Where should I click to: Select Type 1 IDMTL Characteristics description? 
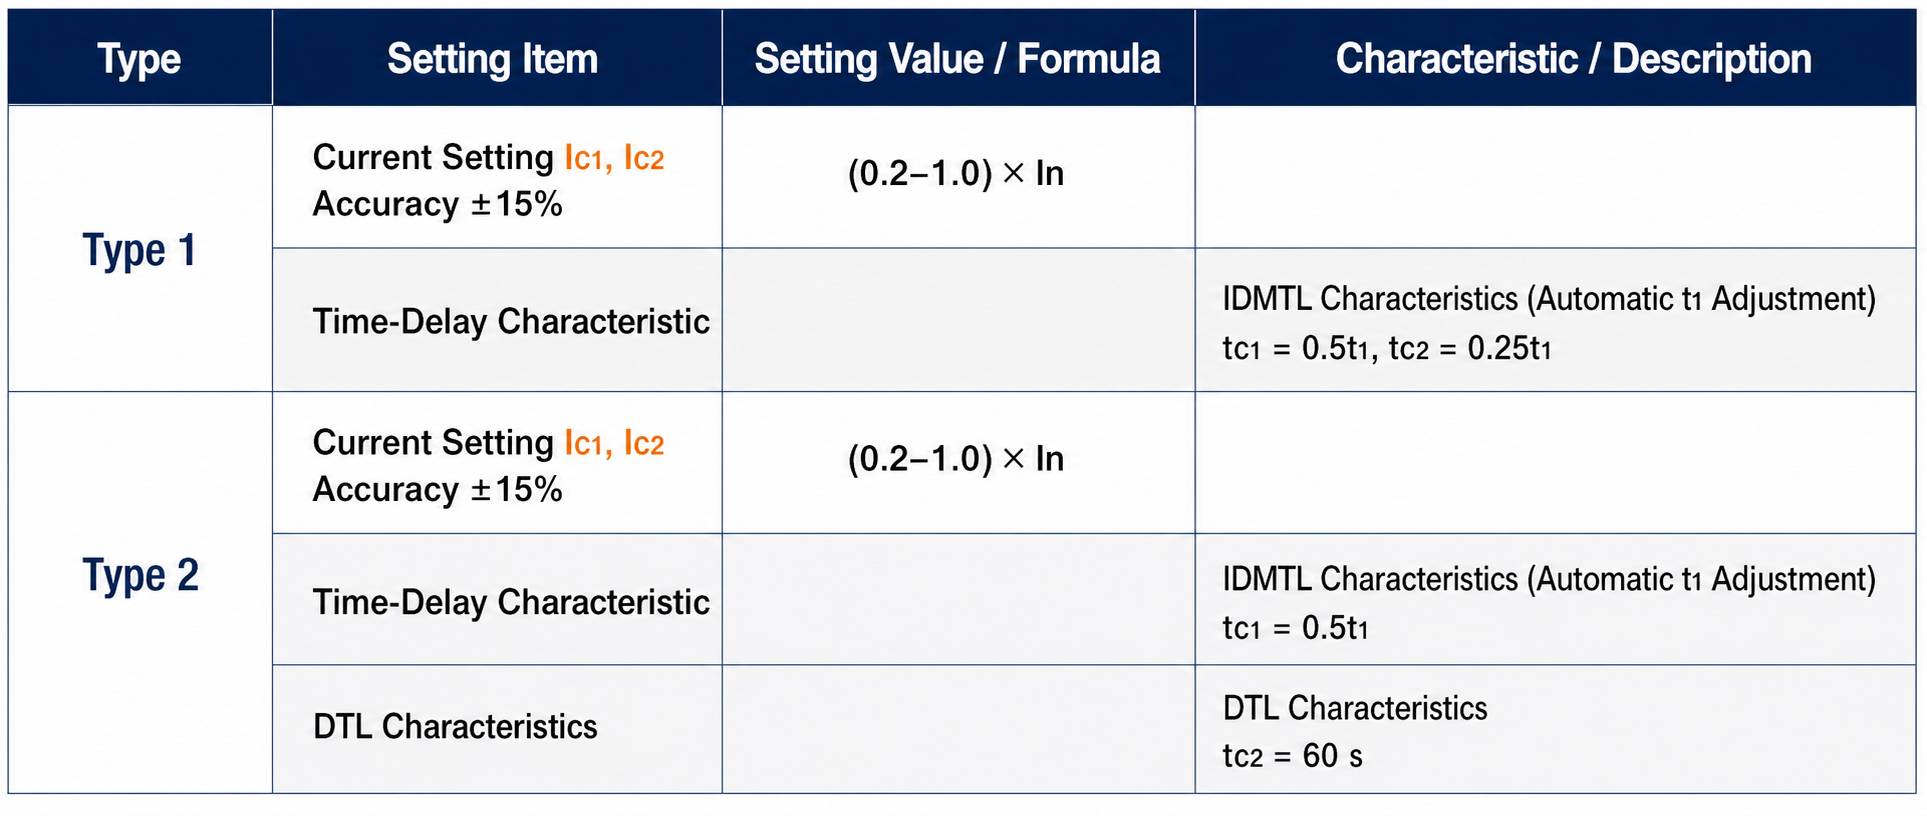(1549, 299)
